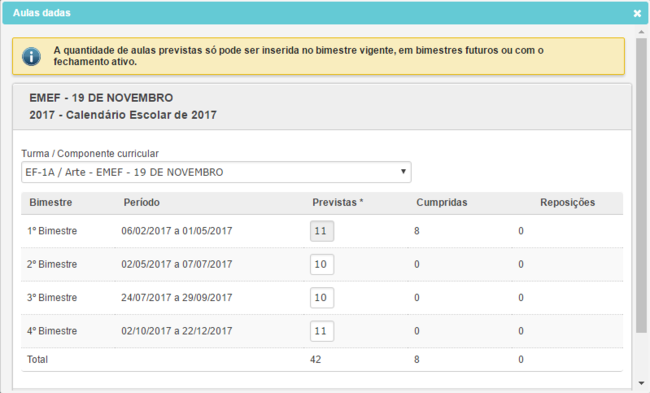Click the period 06/02/2017 a 01/05/2017
The width and height of the screenshot is (650, 393).
coord(177,231)
